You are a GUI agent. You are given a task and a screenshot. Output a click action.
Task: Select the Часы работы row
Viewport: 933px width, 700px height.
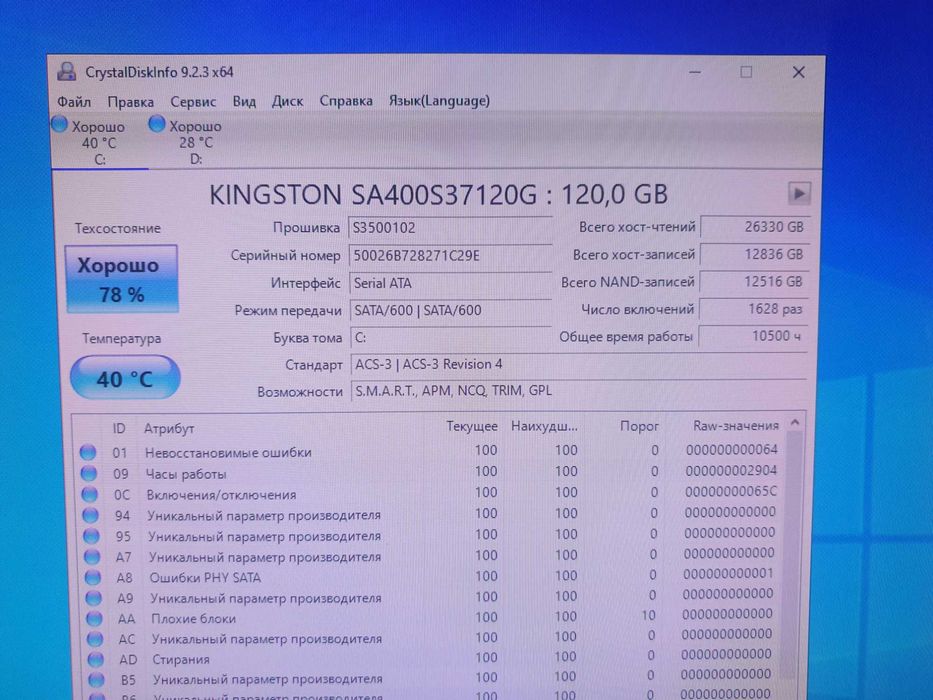point(430,472)
